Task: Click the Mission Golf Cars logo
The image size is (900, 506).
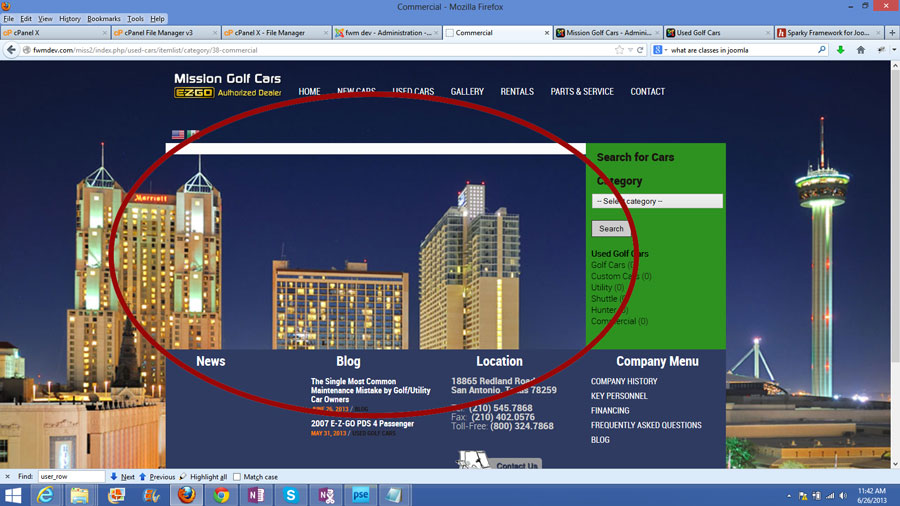Action: (x=227, y=85)
